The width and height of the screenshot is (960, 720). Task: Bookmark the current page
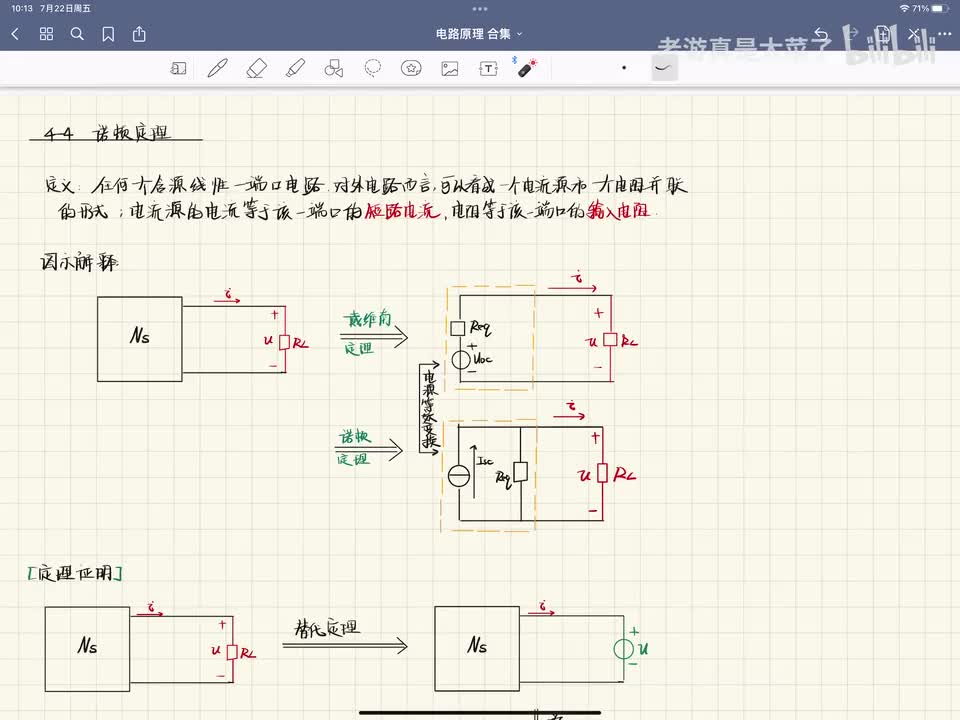coord(108,34)
